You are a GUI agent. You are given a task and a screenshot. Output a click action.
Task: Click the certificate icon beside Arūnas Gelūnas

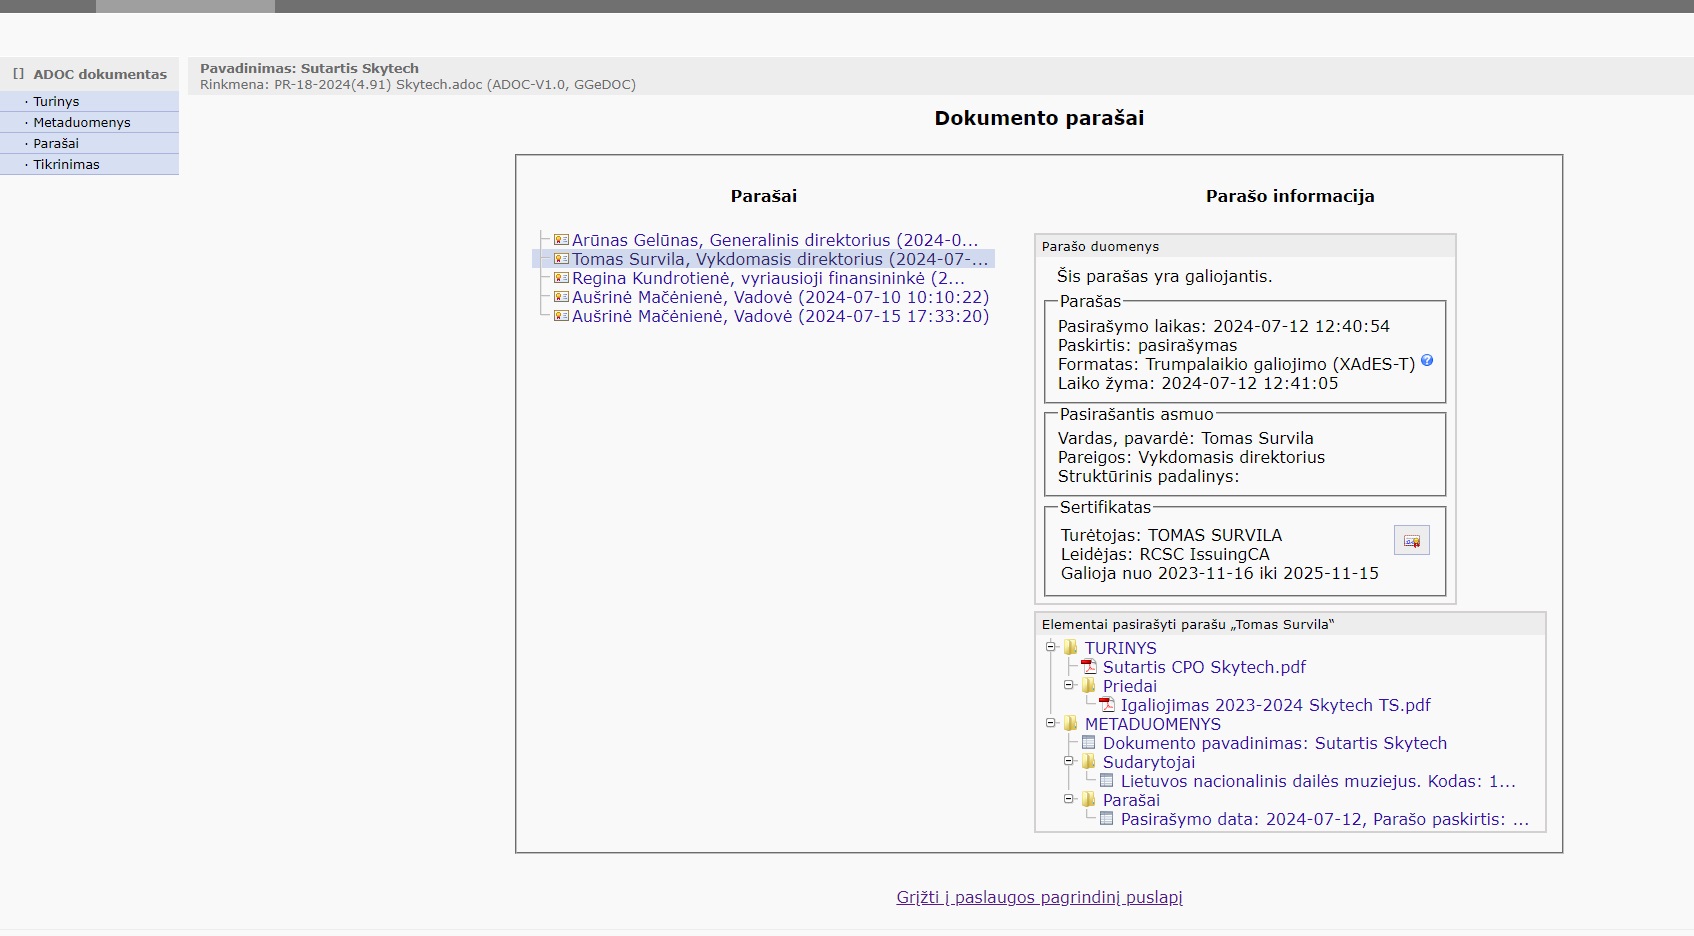pyautogui.click(x=561, y=240)
